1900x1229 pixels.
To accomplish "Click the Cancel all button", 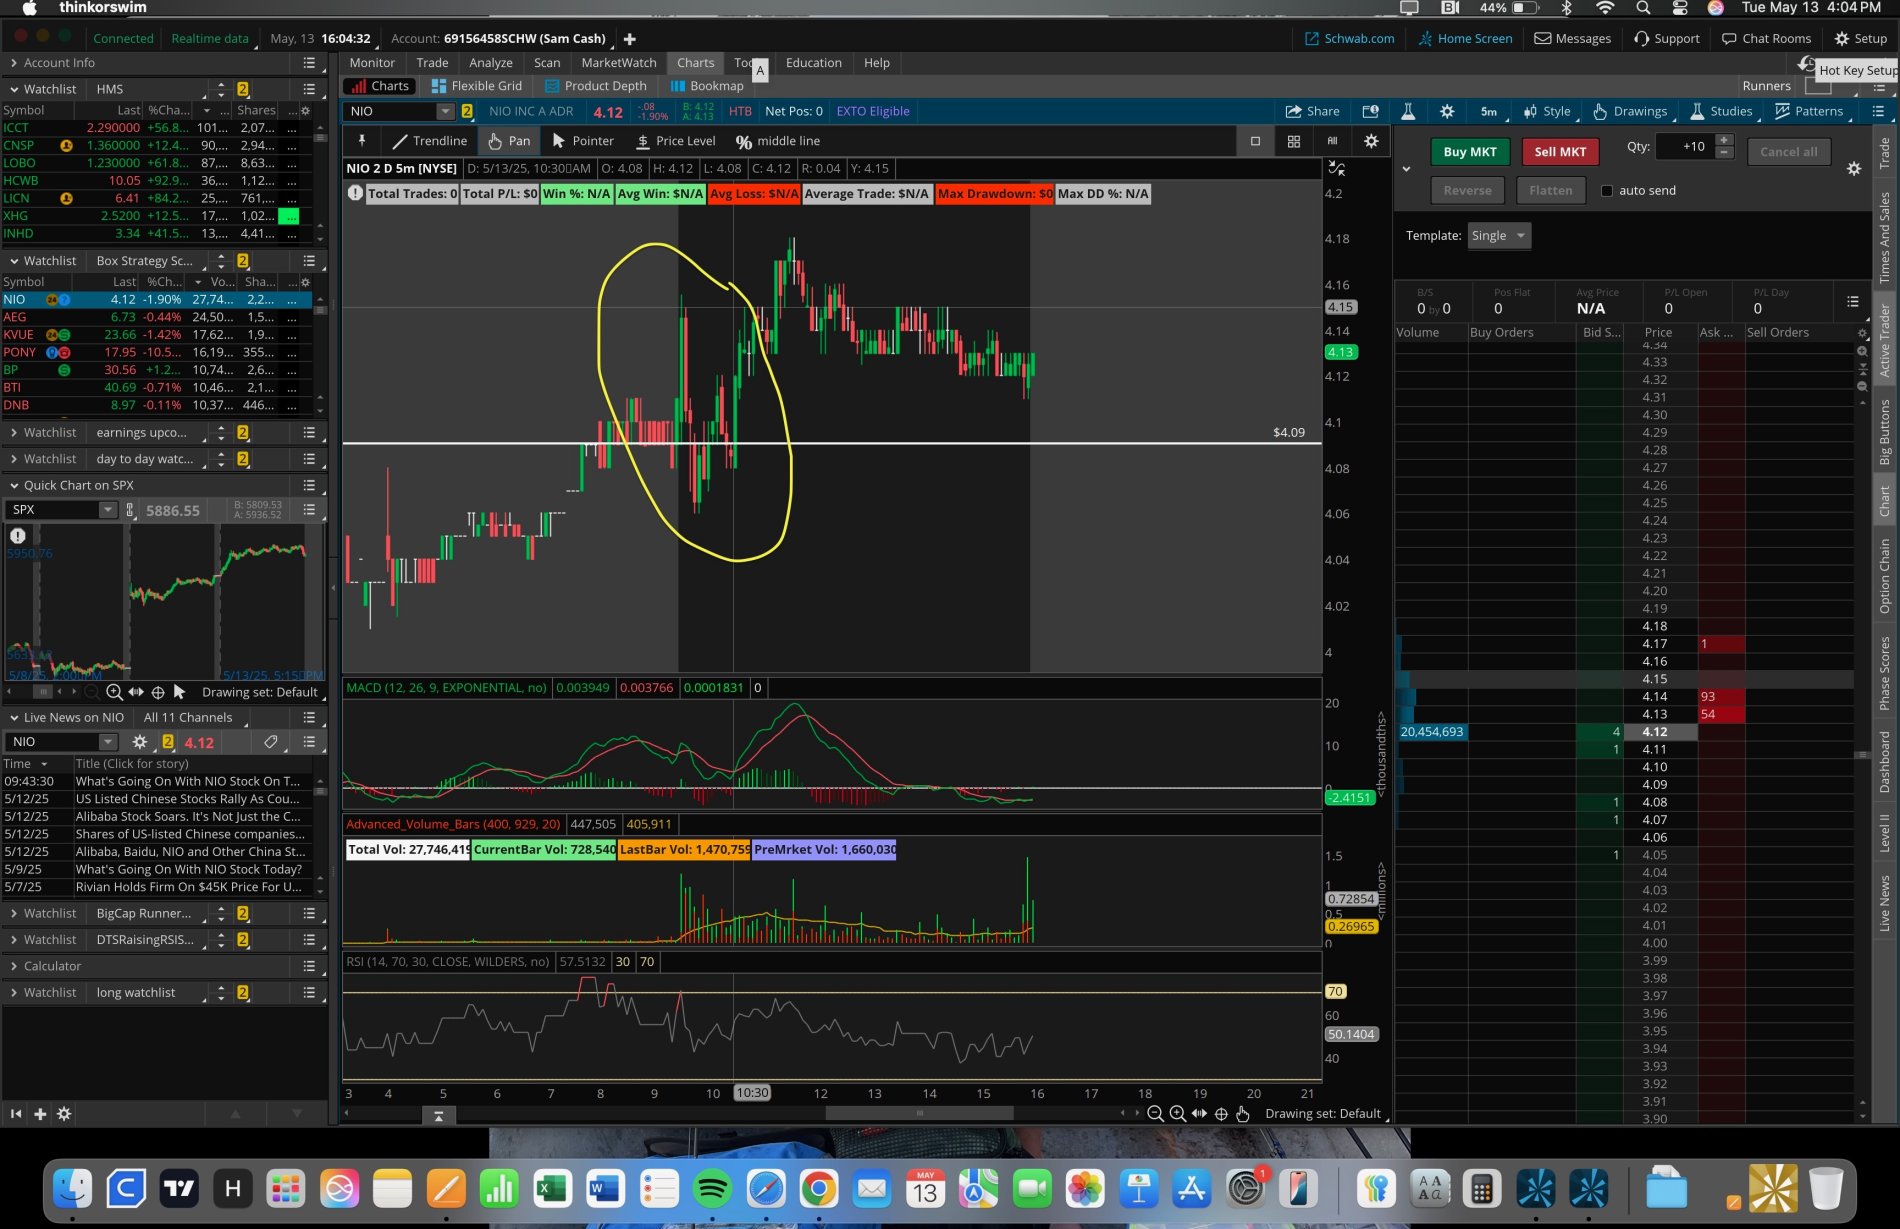I will pos(1788,152).
